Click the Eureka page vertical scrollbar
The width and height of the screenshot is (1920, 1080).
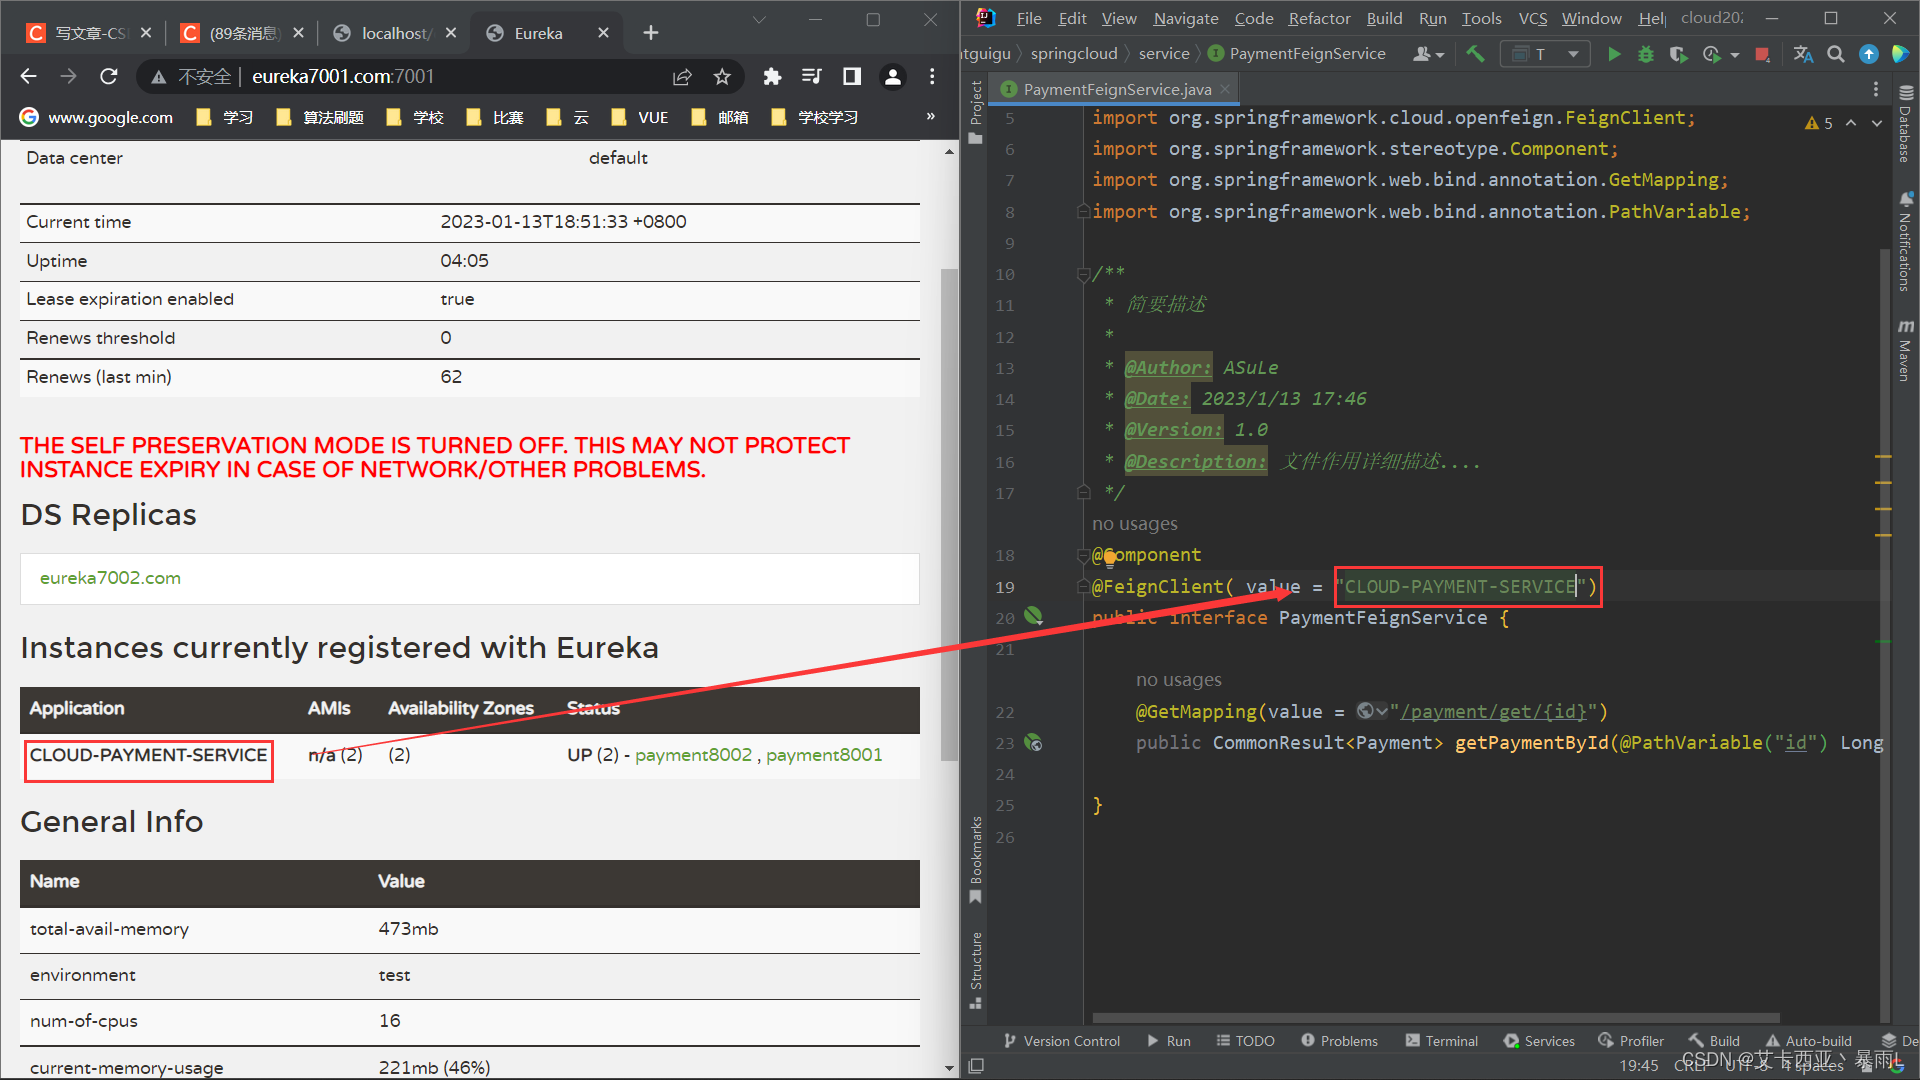(949, 515)
